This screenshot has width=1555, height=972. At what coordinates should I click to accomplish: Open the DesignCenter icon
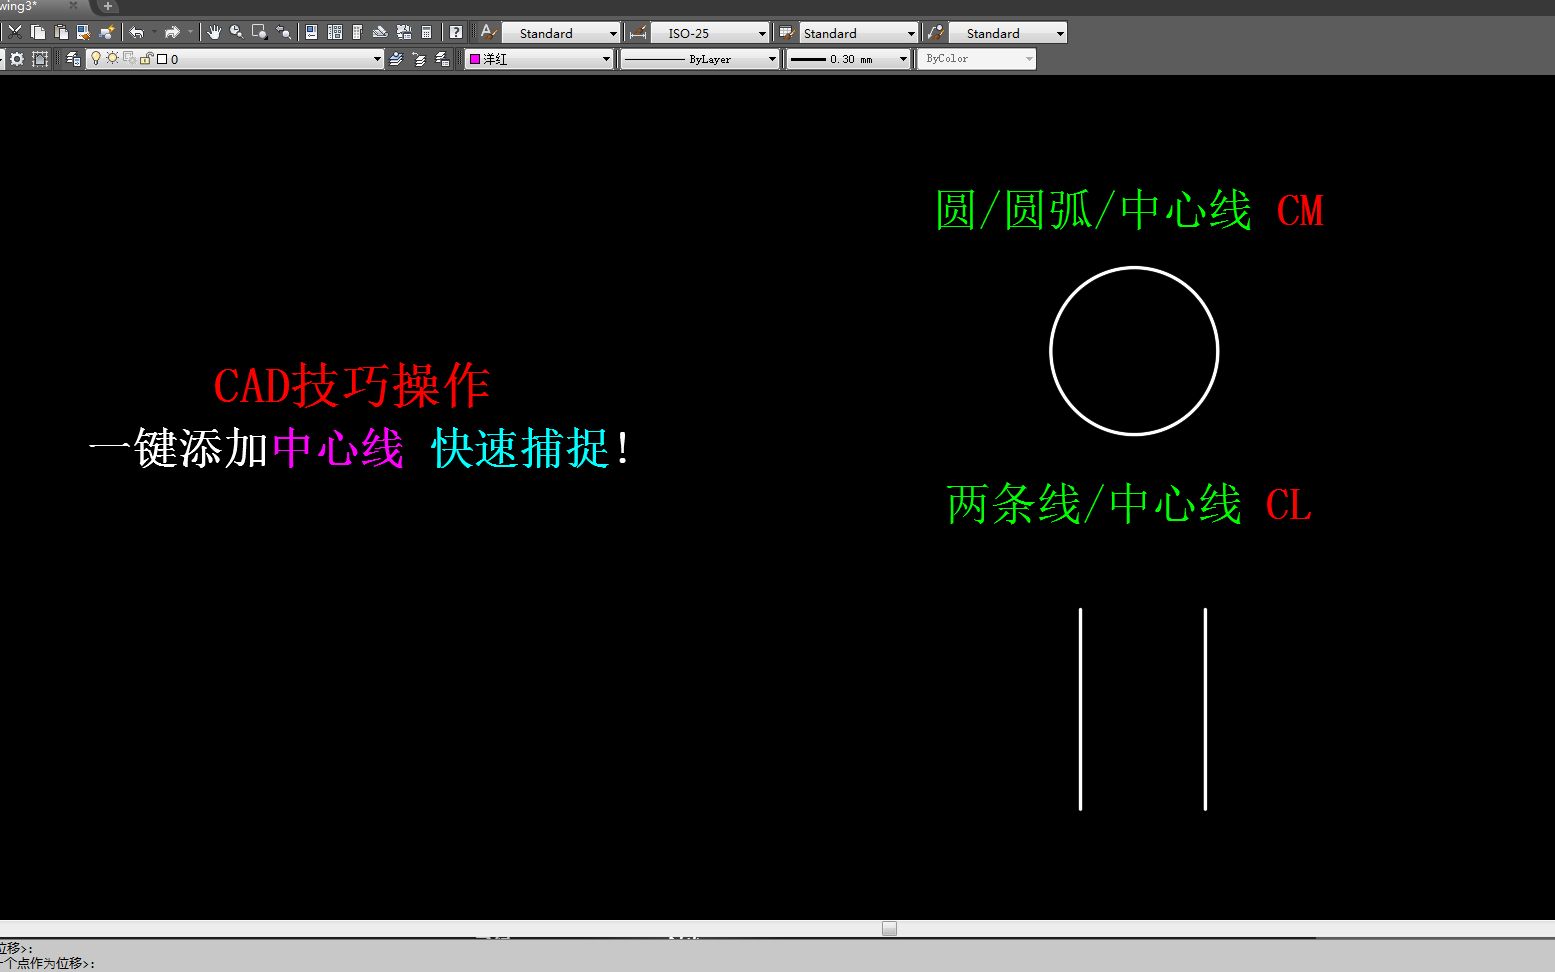pyautogui.click(x=335, y=32)
